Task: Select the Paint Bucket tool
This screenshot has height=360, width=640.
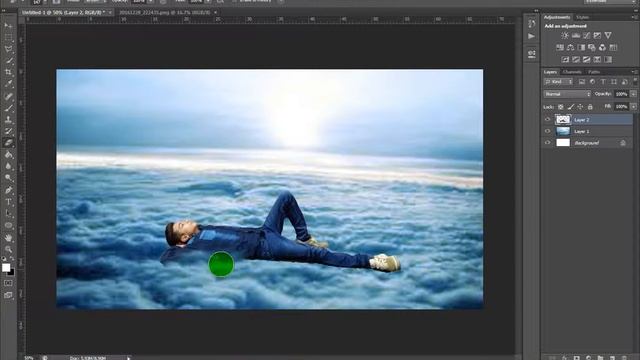Action: click(x=8, y=155)
